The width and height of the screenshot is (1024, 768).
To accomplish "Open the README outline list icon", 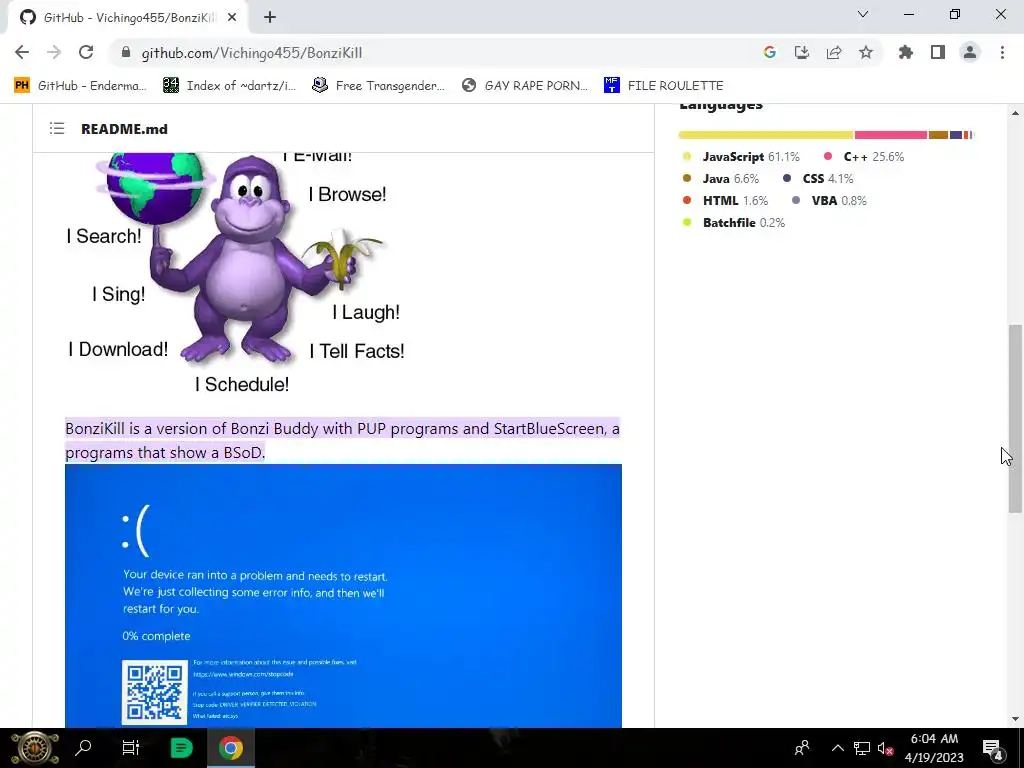I will click(x=57, y=129).
